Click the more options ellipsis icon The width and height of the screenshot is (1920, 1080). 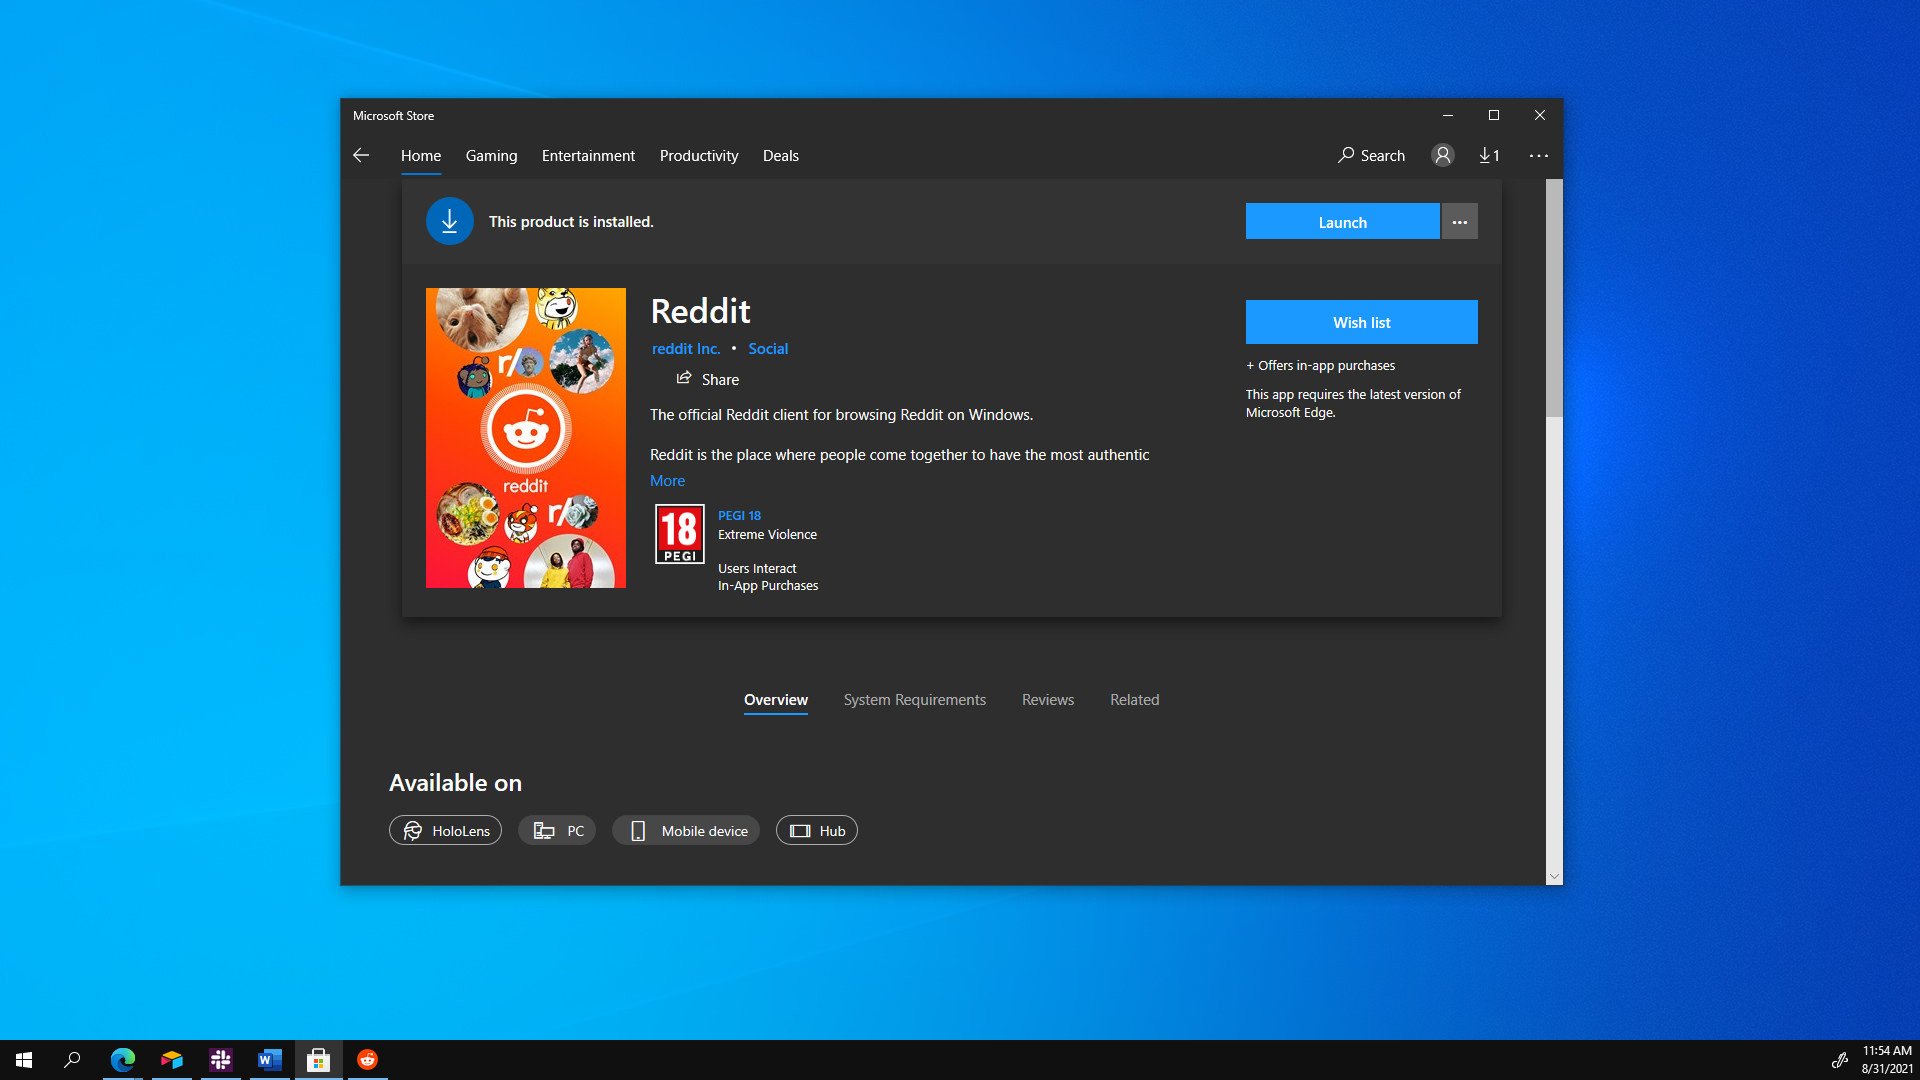pyautogui.click(x=1460, y=222)
